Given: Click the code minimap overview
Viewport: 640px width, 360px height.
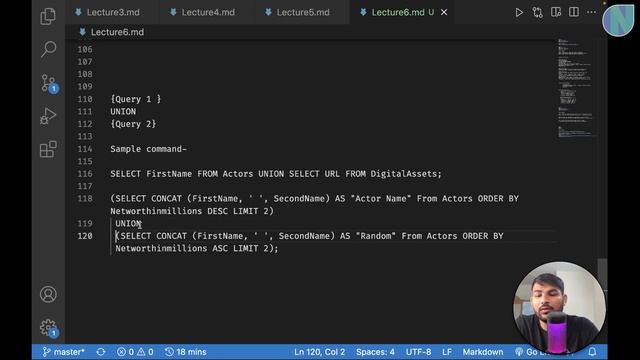Looking at the screenshot, I should pyautogui.click(x=576, y=88).
